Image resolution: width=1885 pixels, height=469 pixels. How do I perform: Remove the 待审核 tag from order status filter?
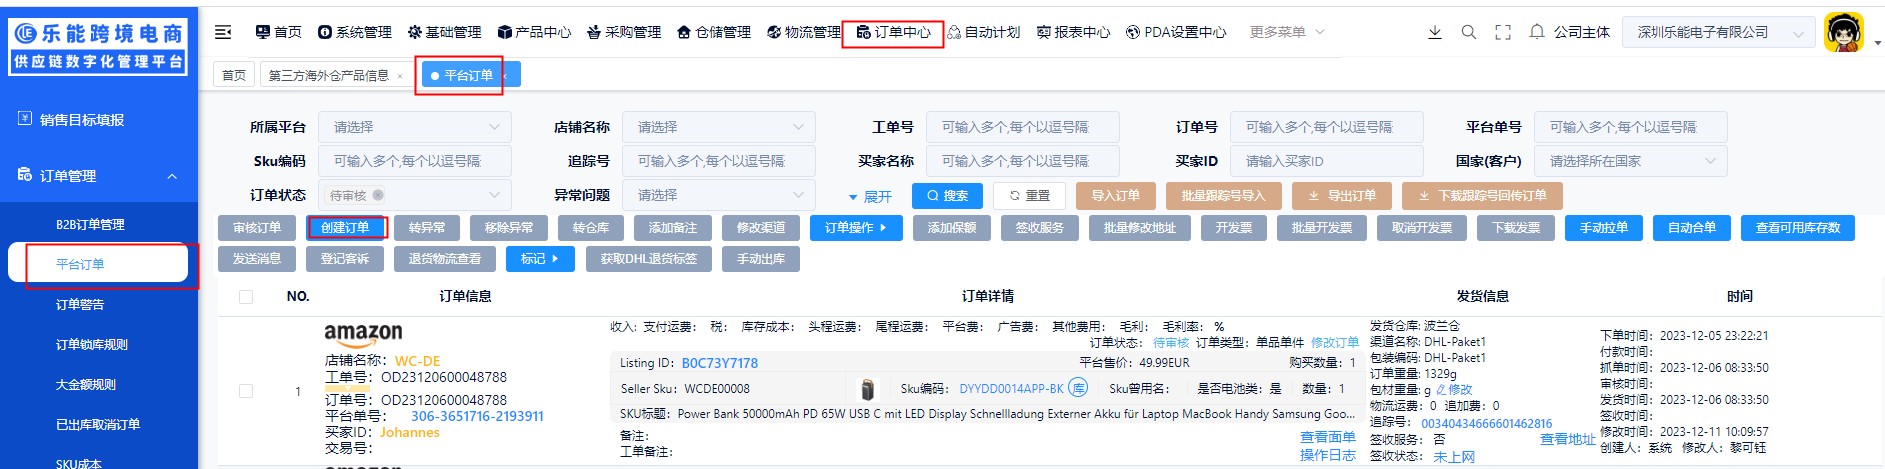378,195
